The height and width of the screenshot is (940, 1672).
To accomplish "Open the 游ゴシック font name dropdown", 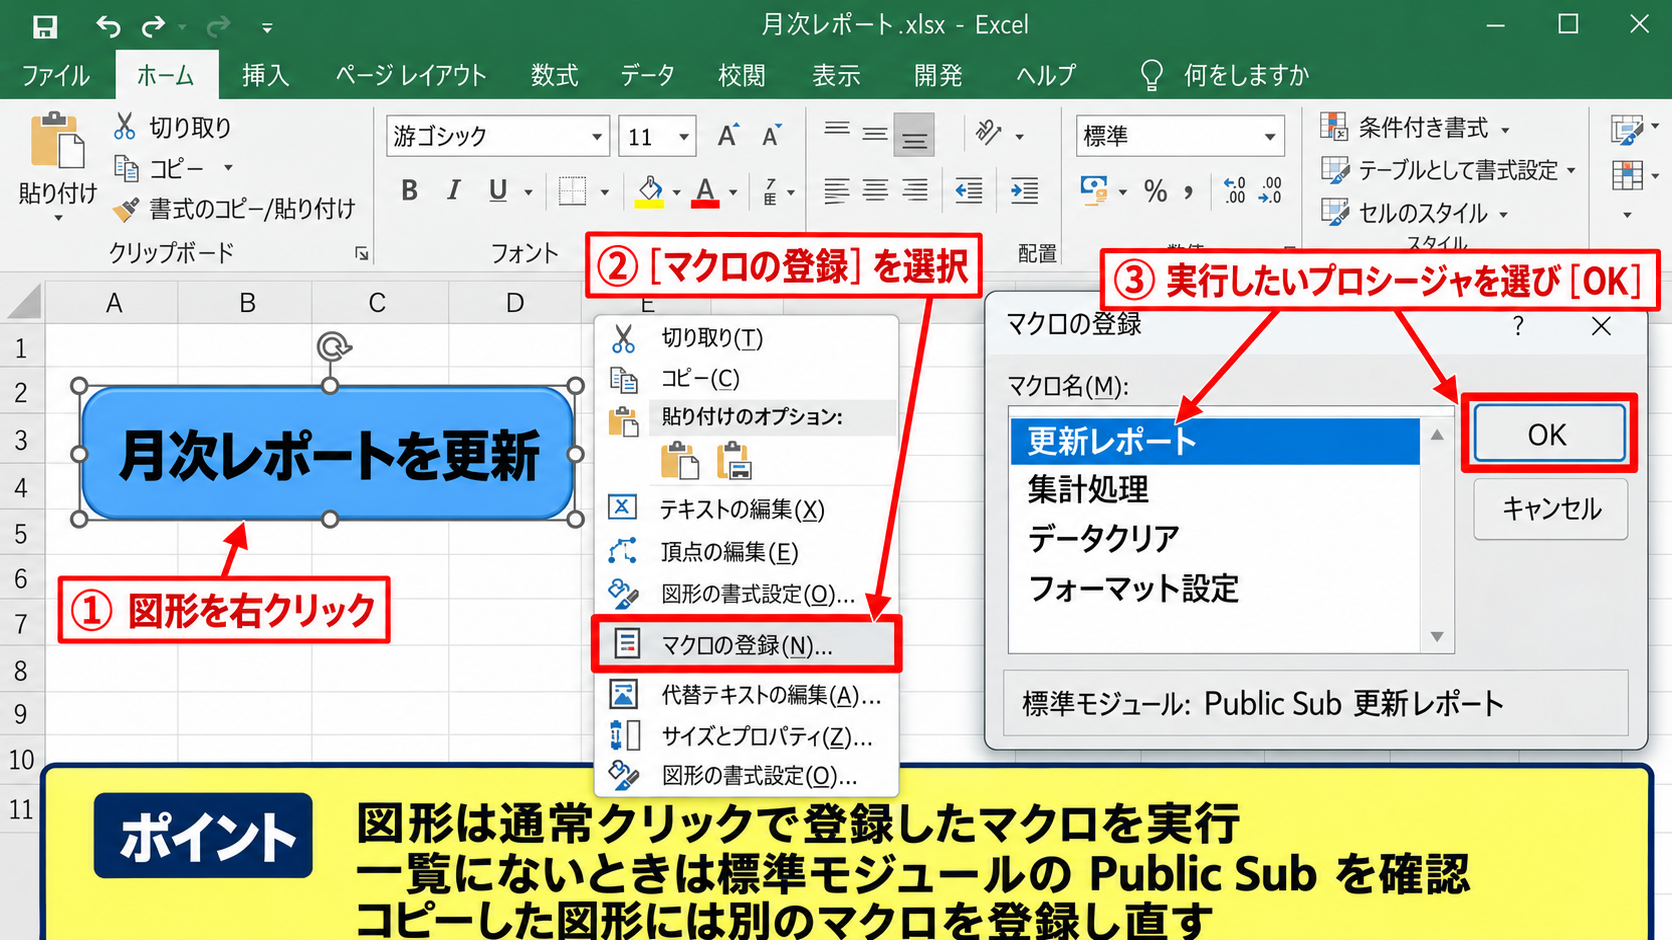I will 597,136.
